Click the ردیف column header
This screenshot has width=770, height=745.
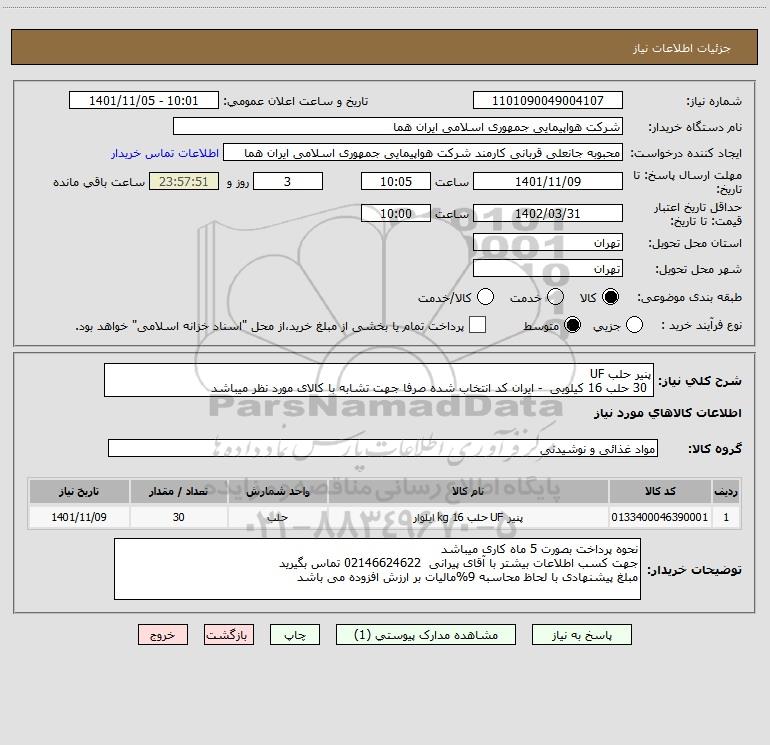726,491
